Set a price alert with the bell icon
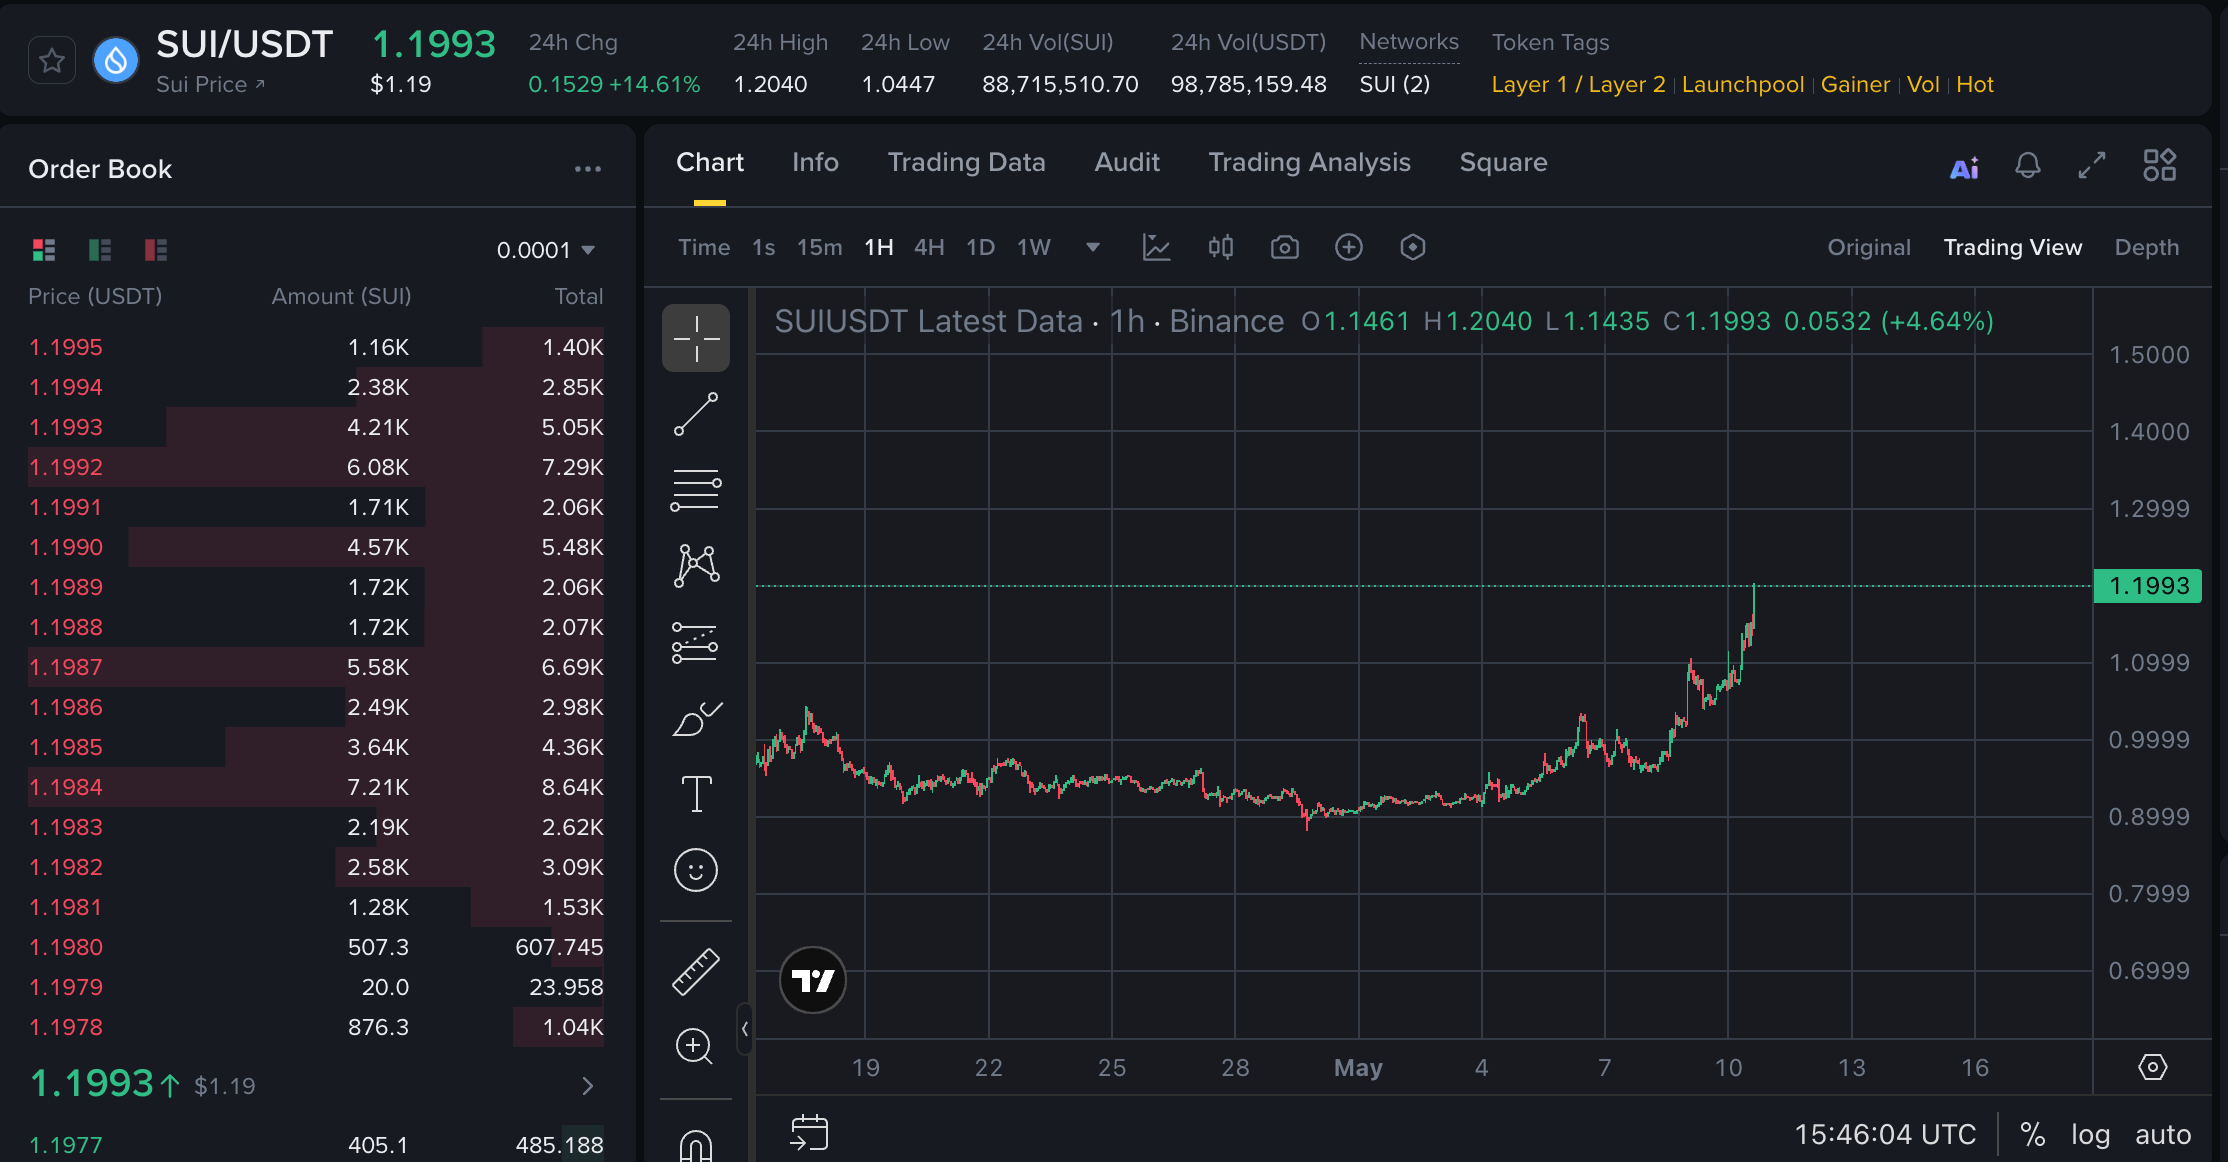The height and width of the screenshot is (1162, 2228). click(x=2027, y=165)
